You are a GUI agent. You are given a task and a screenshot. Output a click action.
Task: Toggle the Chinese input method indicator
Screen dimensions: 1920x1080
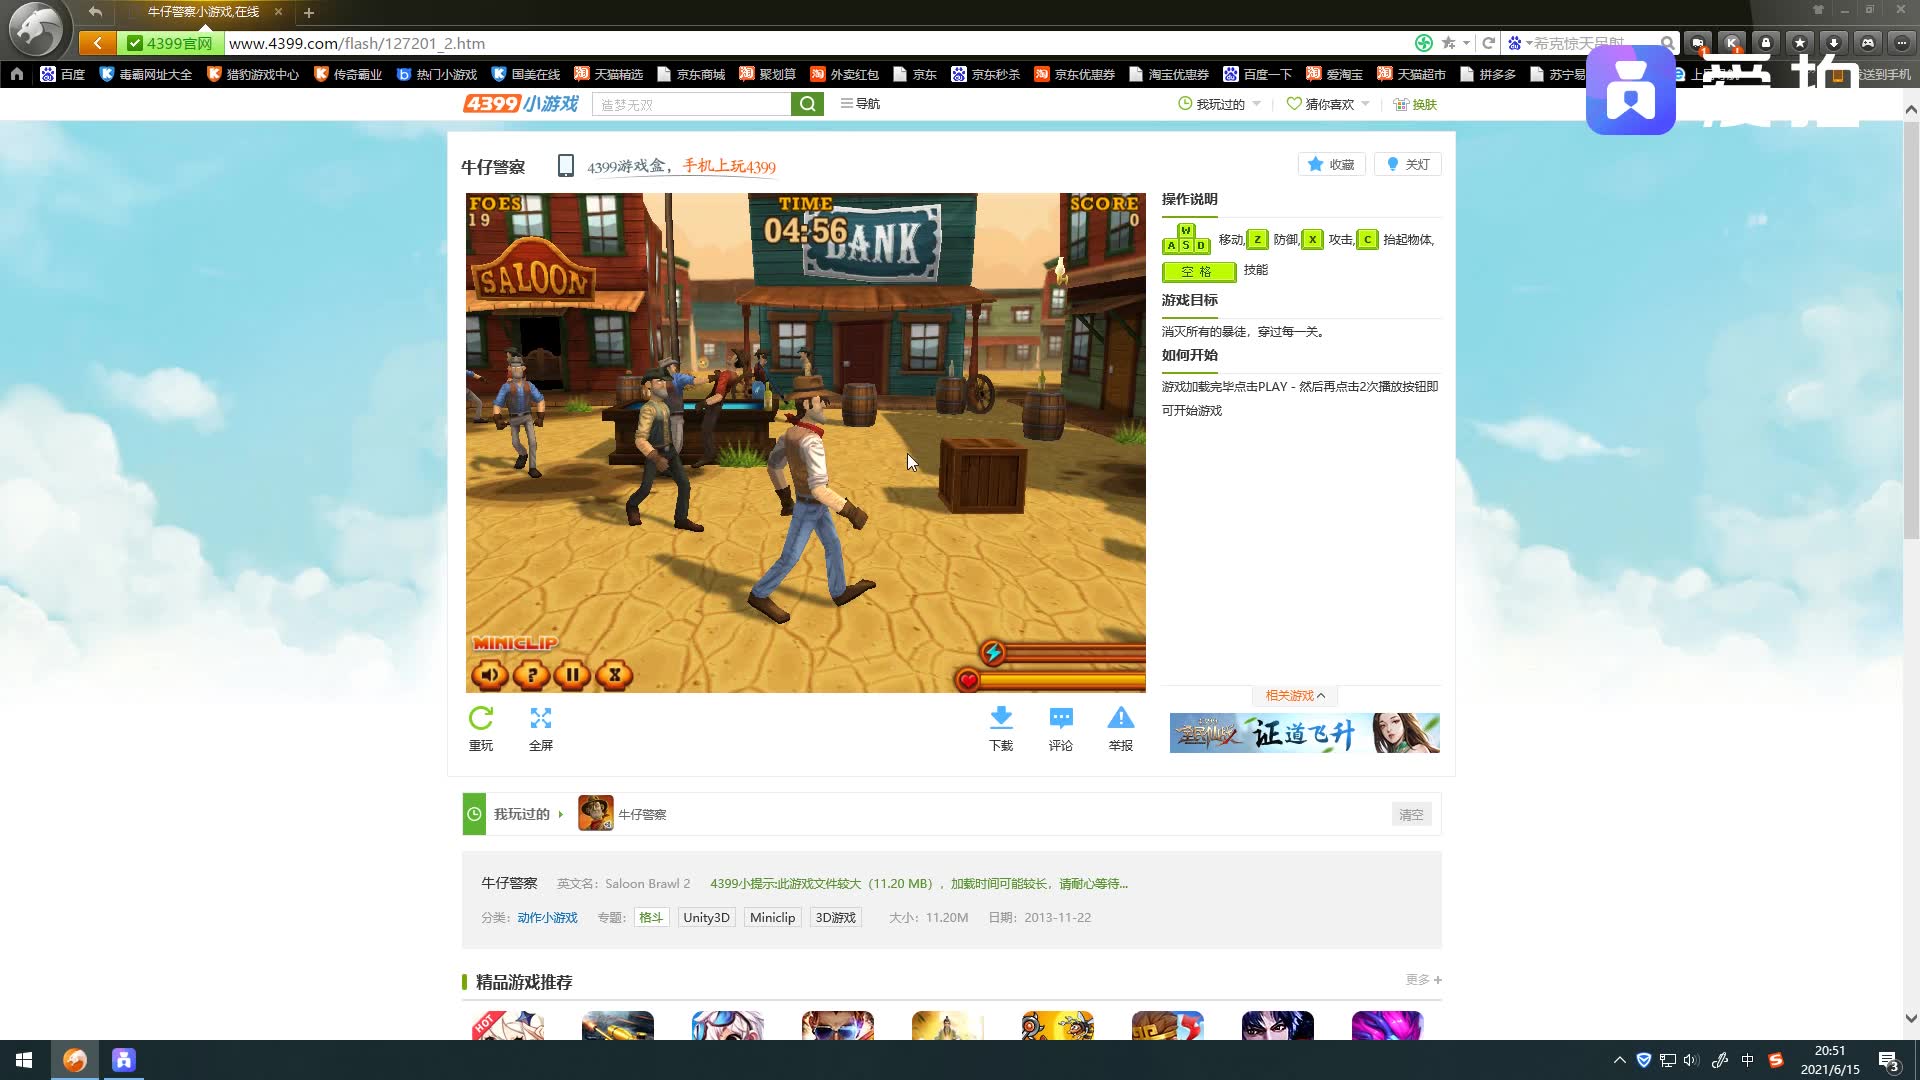click(1747, 1060)
